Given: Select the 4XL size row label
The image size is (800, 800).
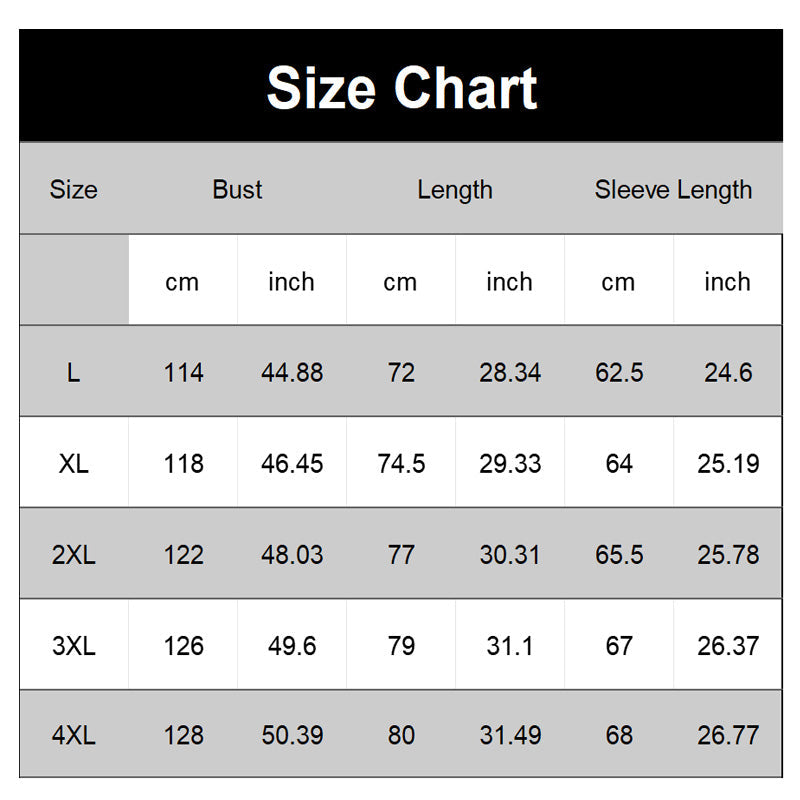Looking at the screenshot, I should (x=73, y=736).
